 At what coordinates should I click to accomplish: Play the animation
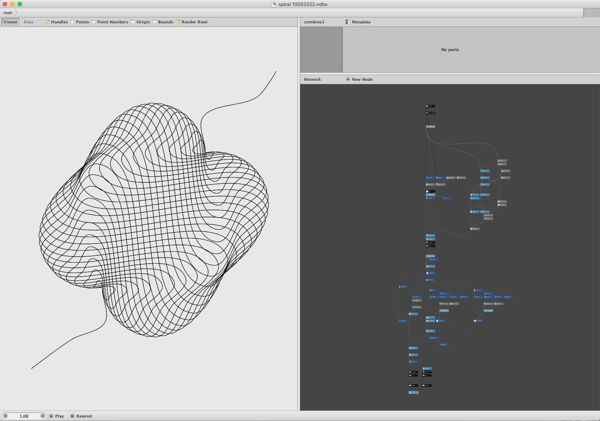(57, 416)
